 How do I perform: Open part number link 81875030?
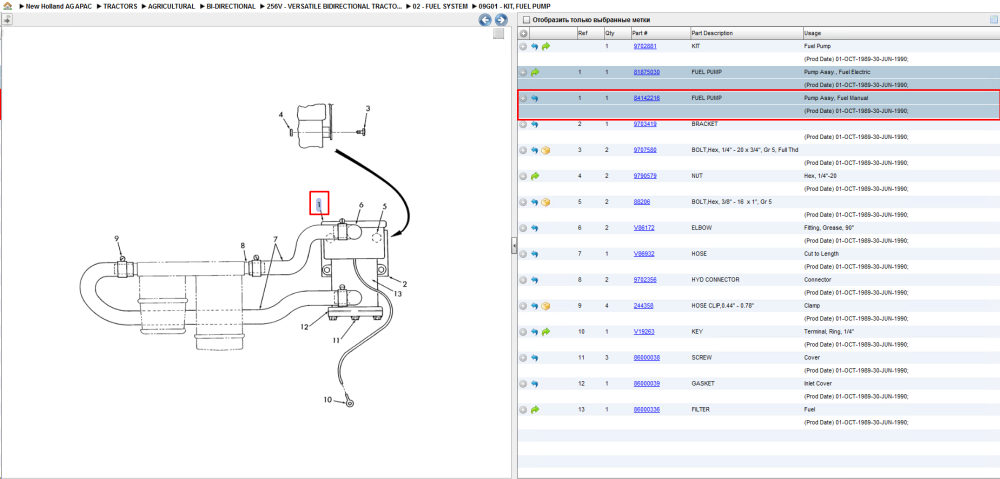point(646,73)
